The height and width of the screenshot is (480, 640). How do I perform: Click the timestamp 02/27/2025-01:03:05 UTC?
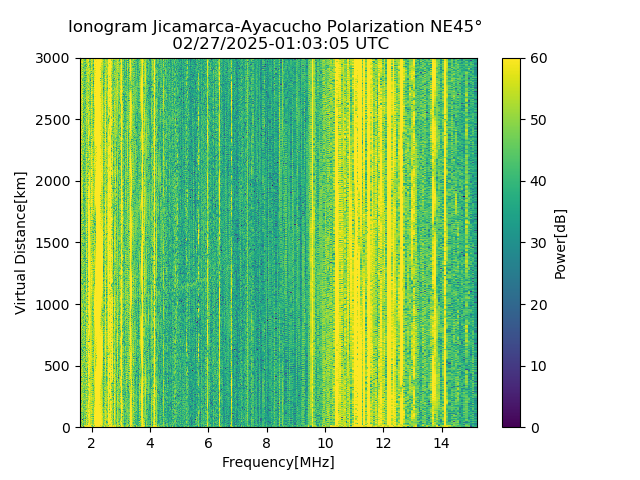click(280, 43)
